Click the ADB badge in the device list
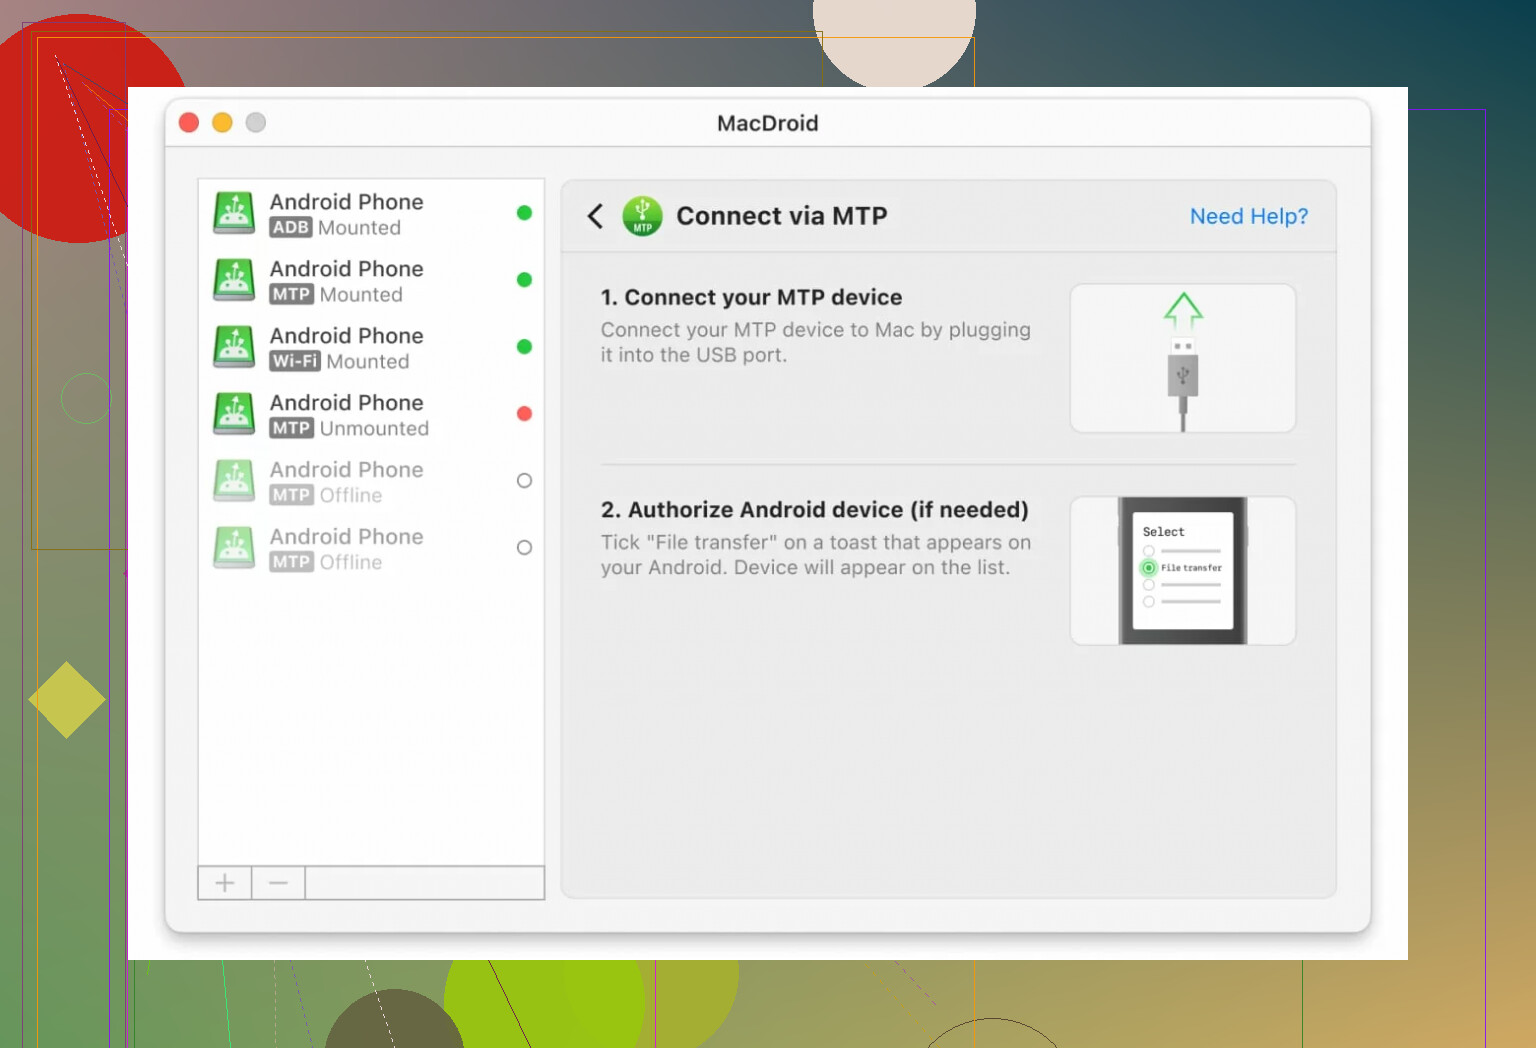 (291, 228)
